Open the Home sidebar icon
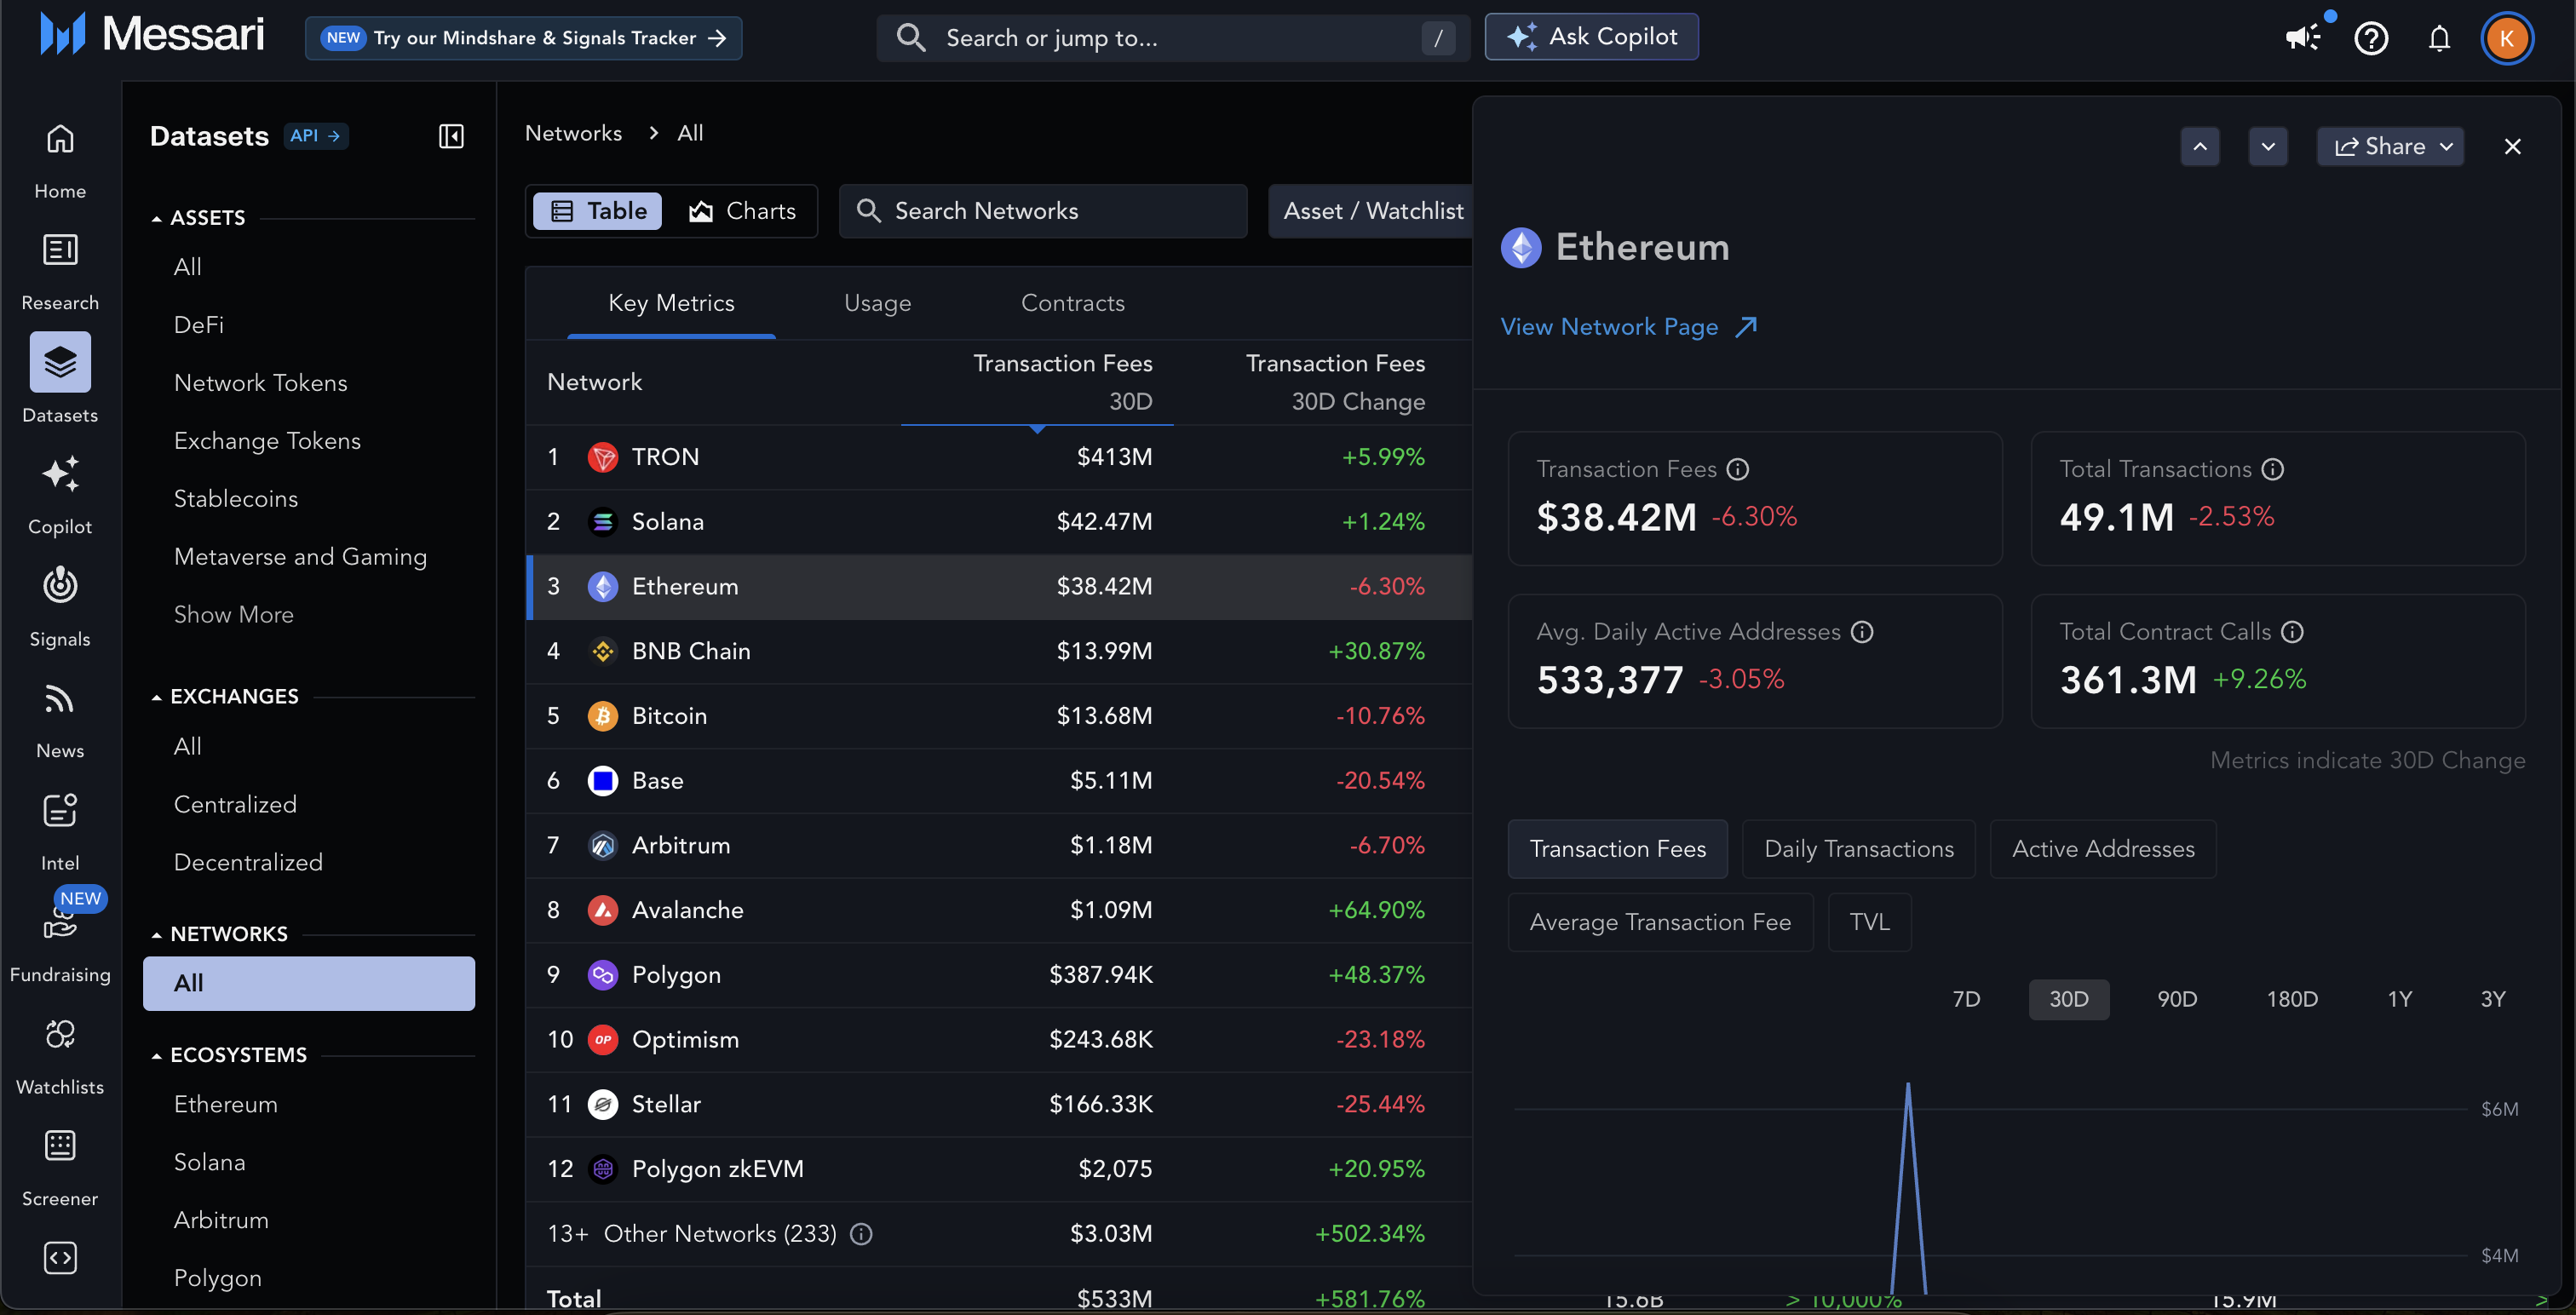 (60, 139)
